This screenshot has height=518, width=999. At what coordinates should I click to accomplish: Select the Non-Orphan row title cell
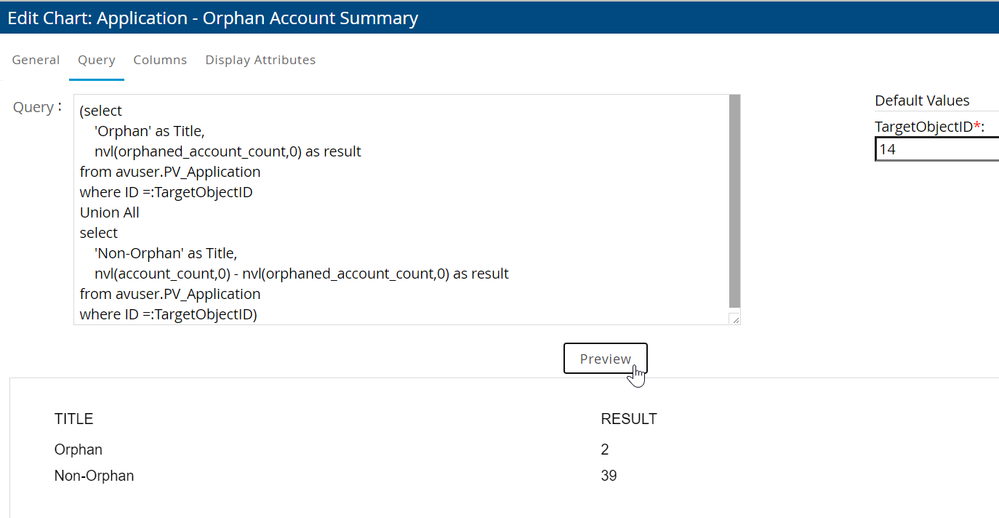pos(94,476)
